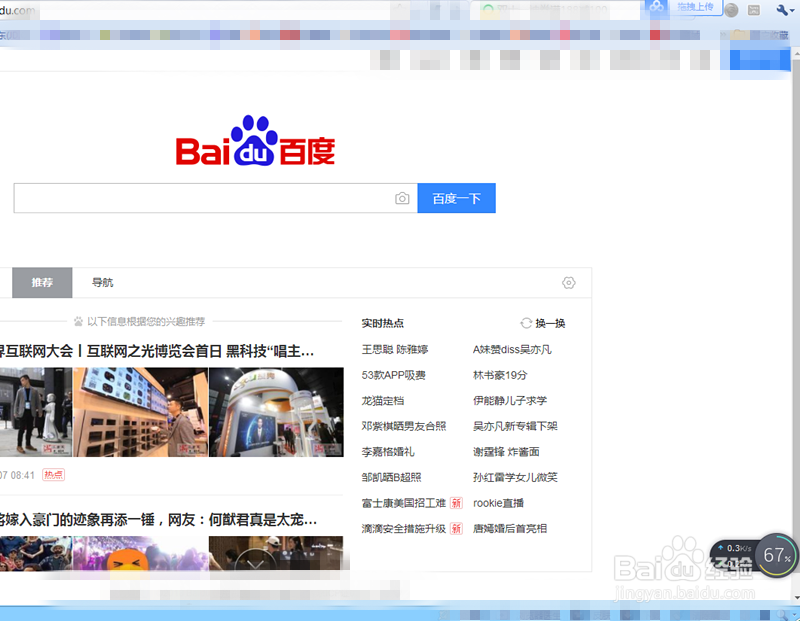Click the refresh icon beside 换一换

click(526, 323)
